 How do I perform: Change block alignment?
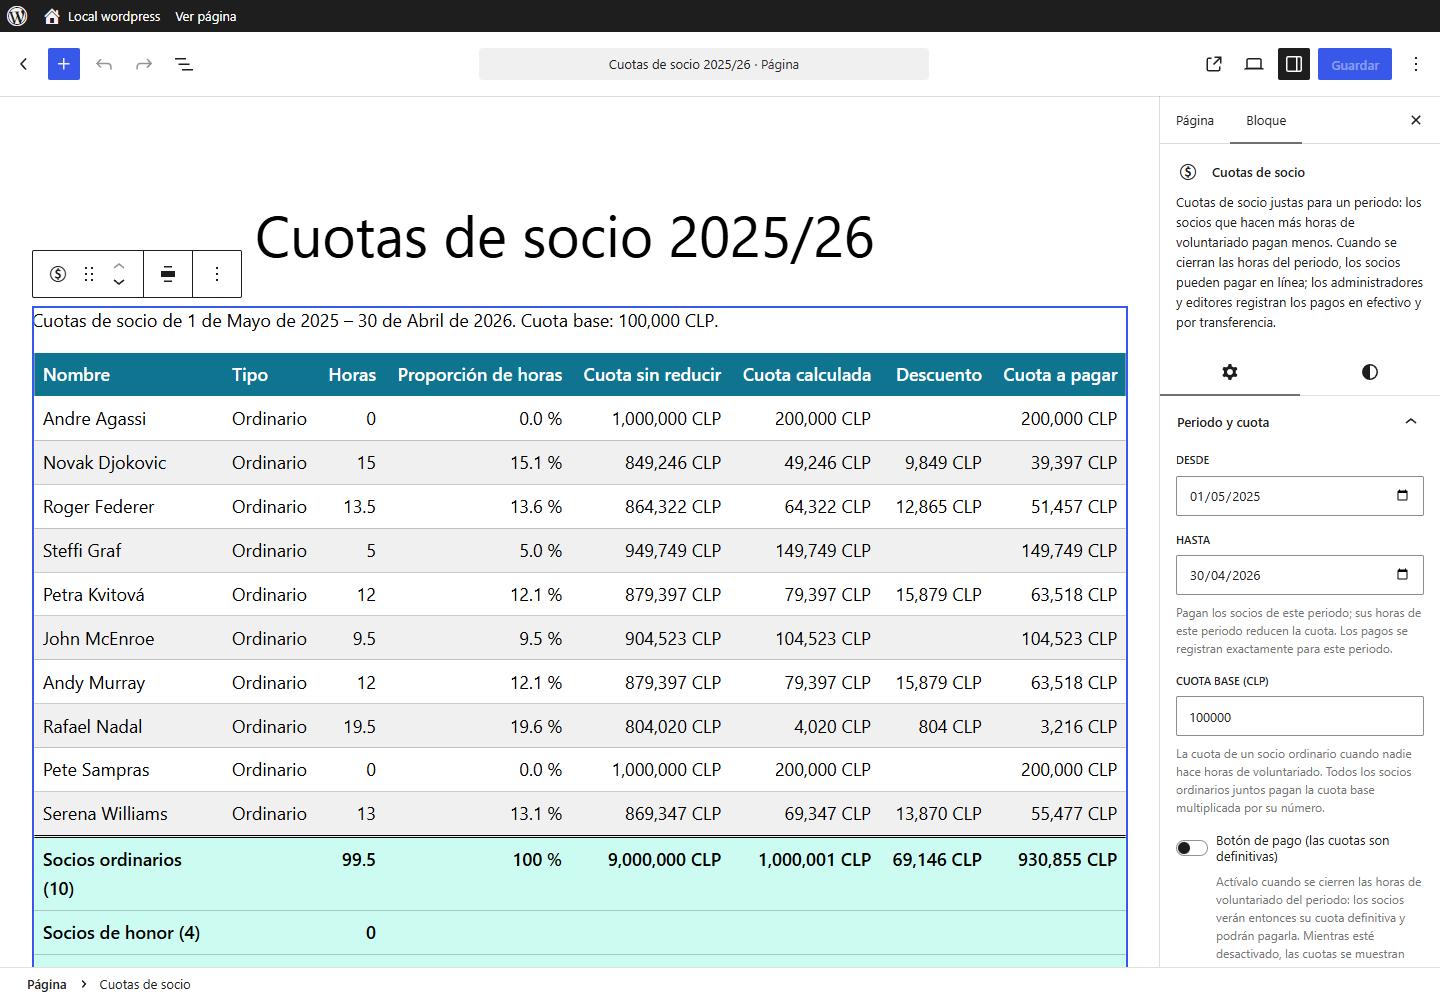(168, 274)
